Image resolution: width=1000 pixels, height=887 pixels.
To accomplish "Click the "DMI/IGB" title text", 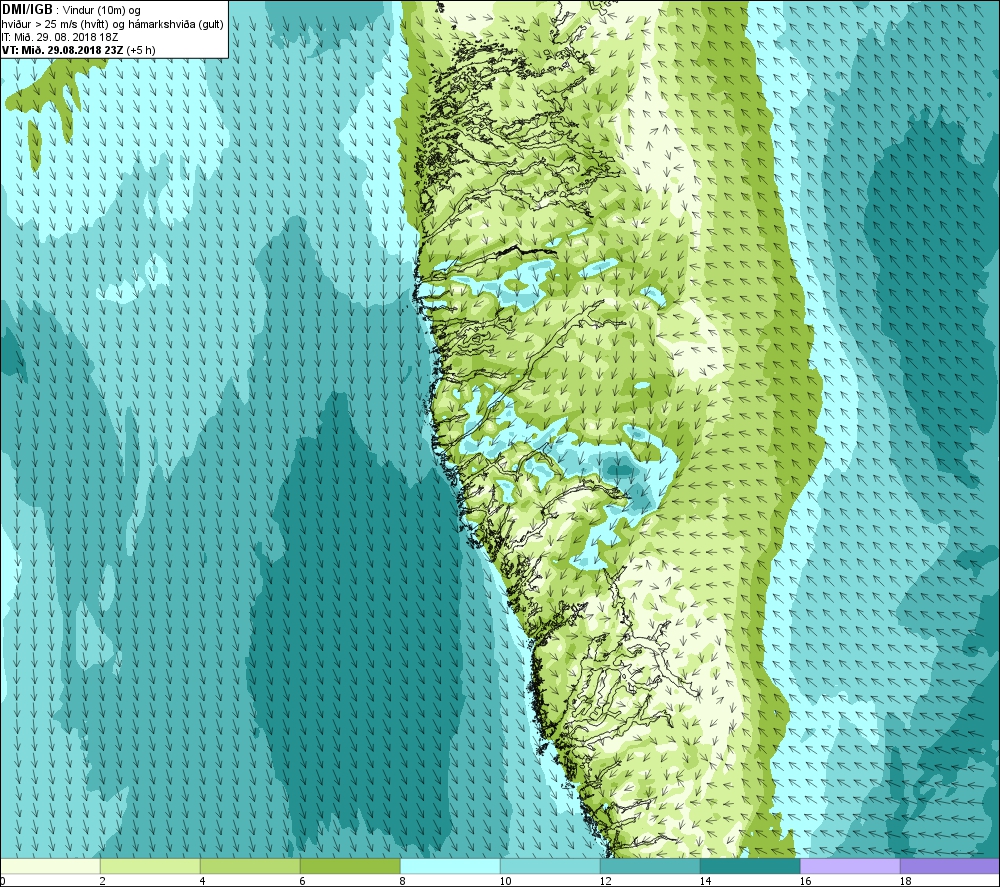I will [27, 10].
